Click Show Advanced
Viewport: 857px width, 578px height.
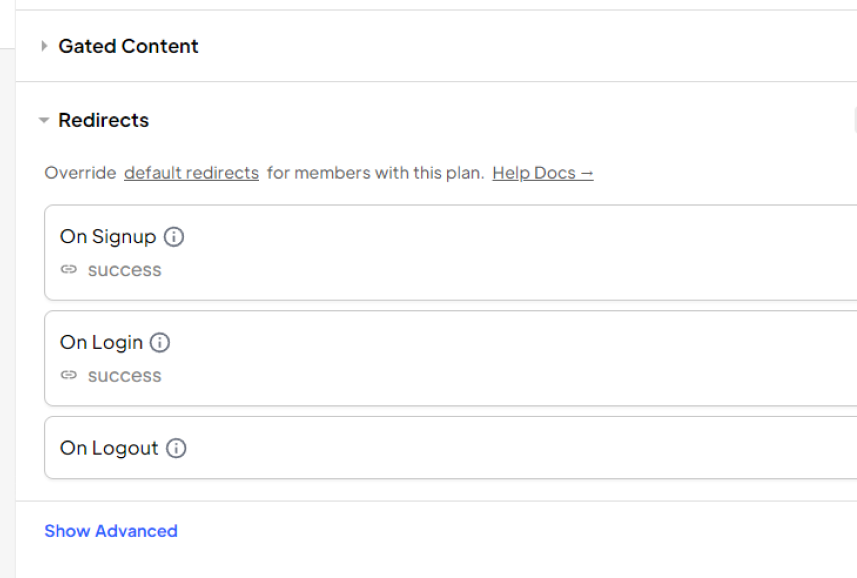pos(111,531)
